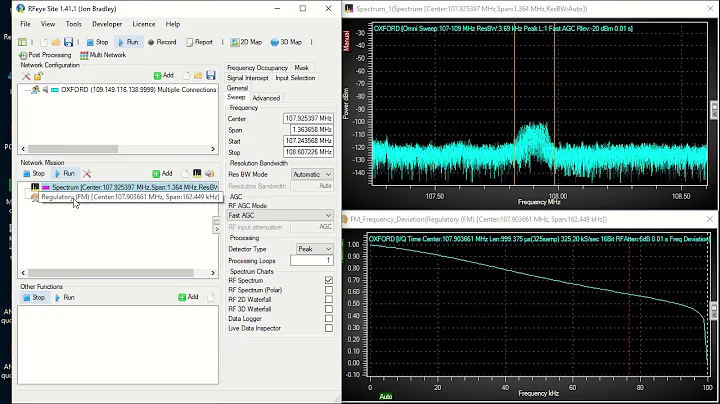Open the File menu

click(25, 24)
